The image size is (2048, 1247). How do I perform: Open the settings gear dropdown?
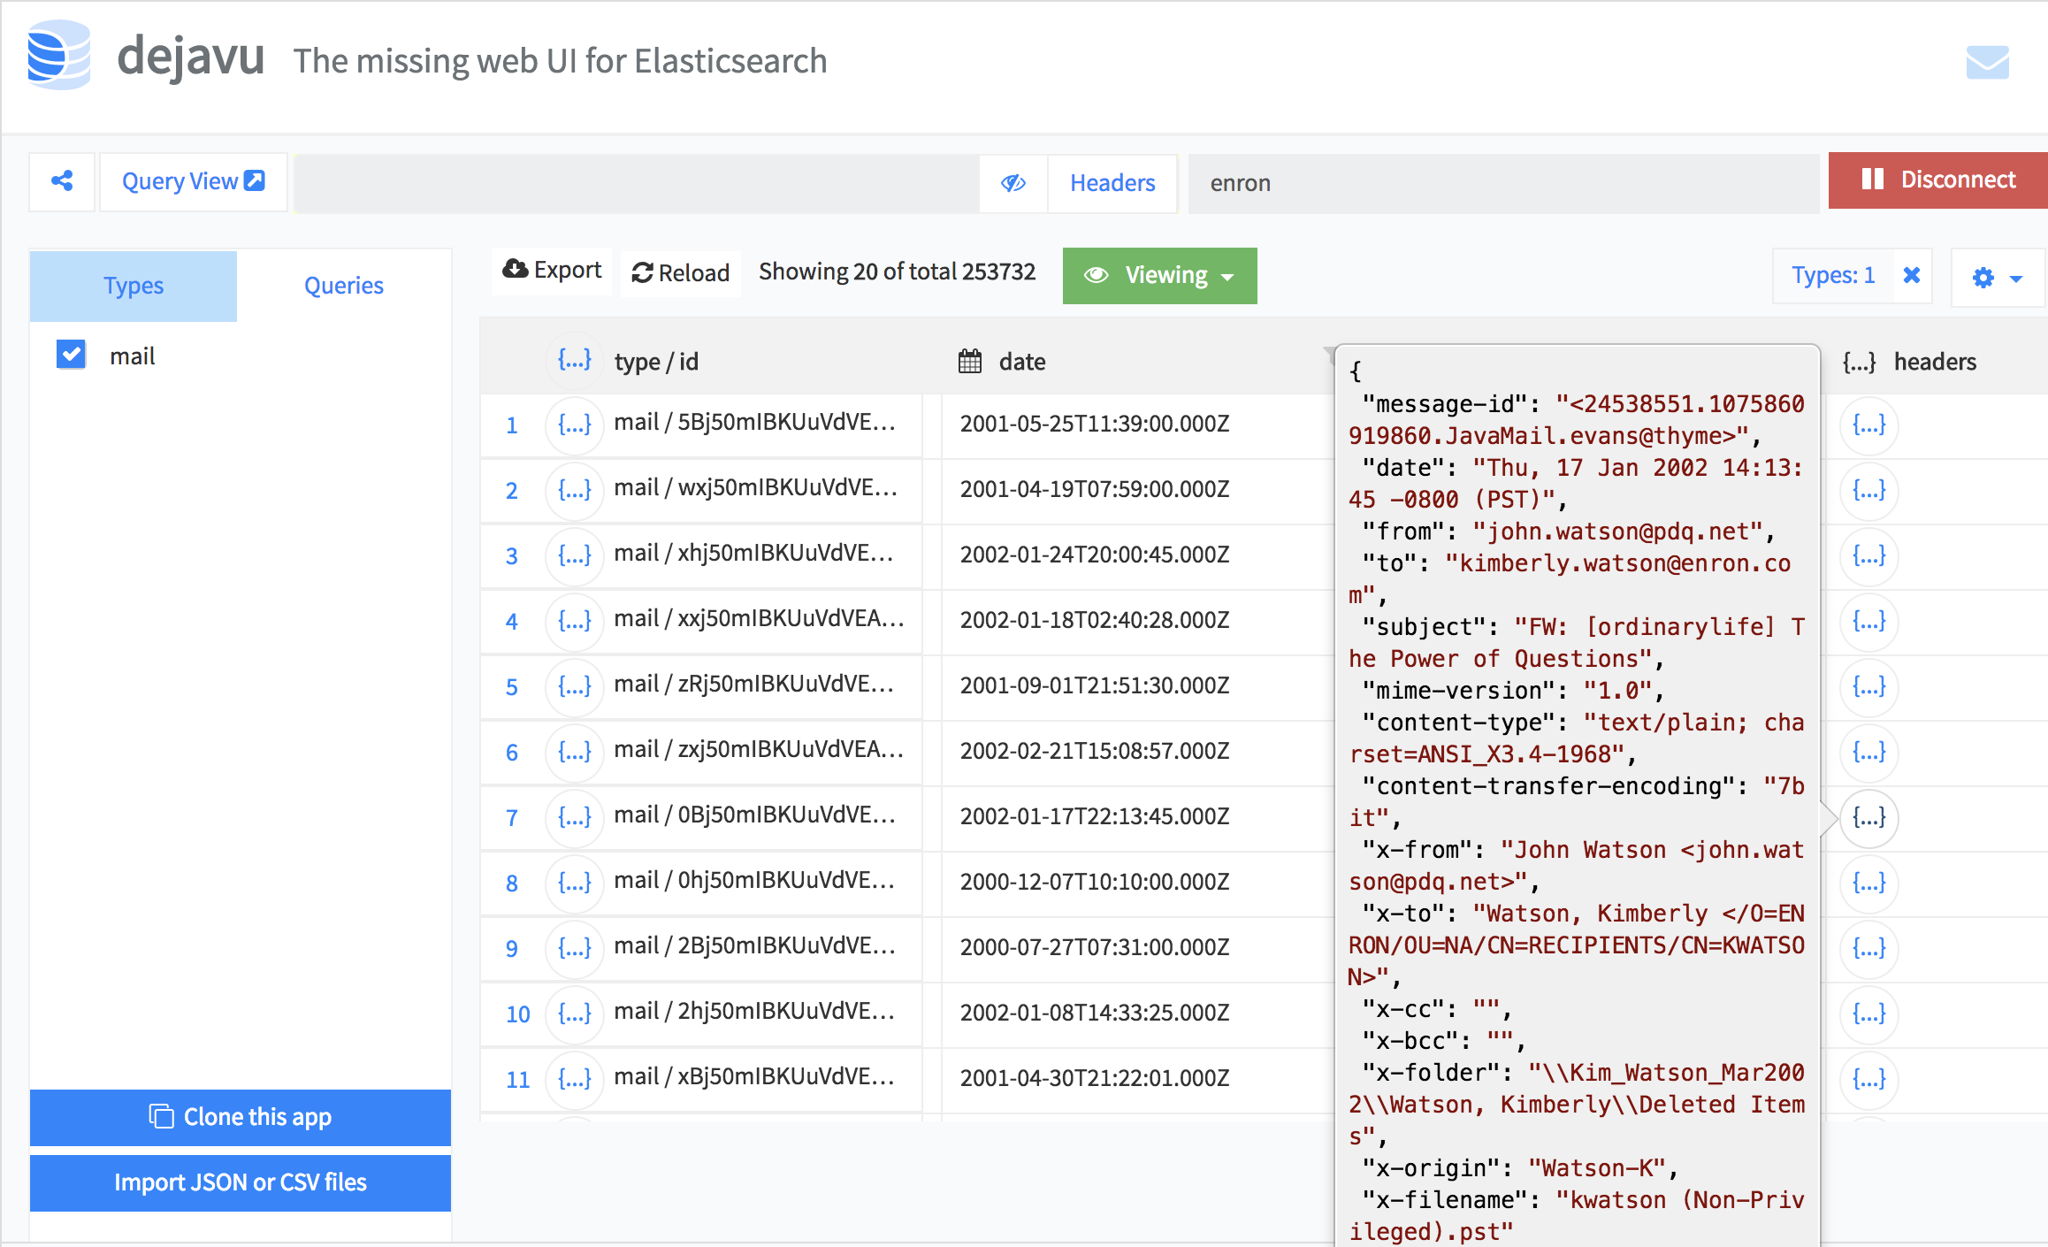1996,277
